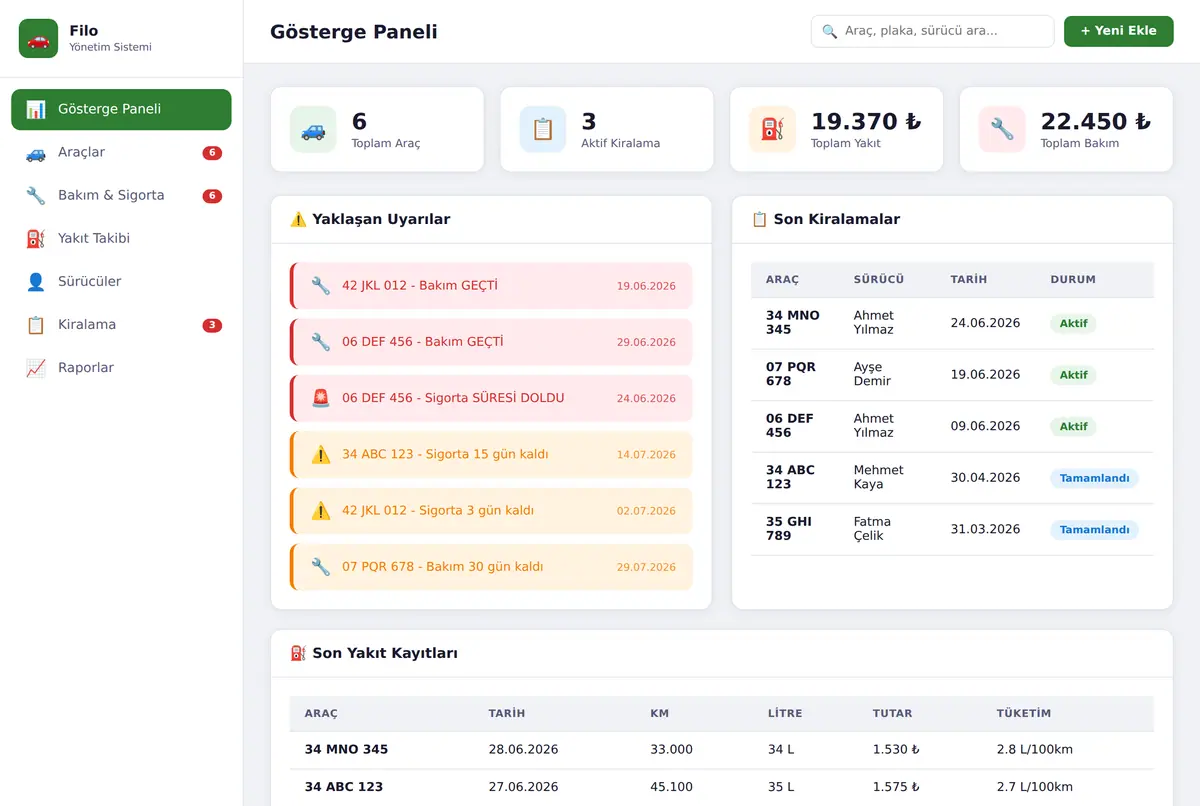Click the fuel pump icon on Toplam Yakıt card
1200x806 pixels.
click(772, 129)
